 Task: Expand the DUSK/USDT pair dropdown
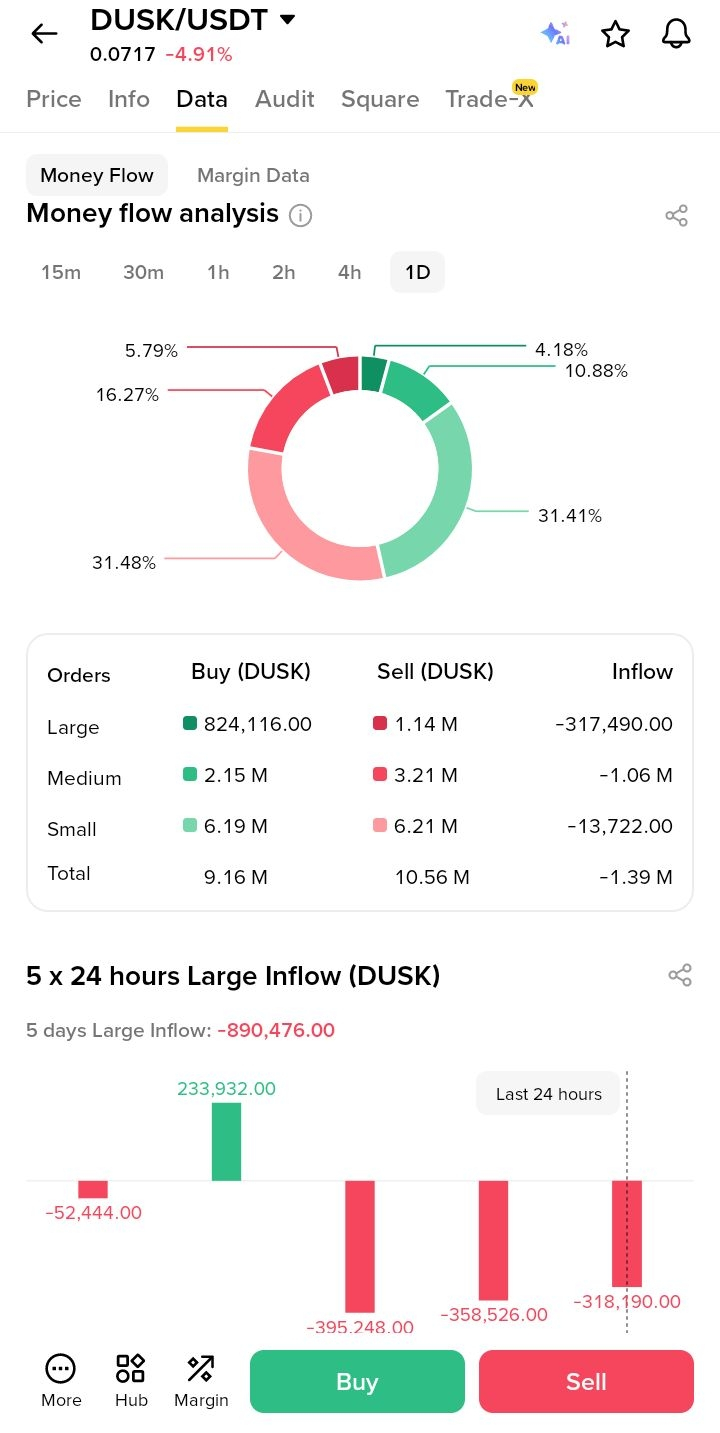(x=287, y=18)
